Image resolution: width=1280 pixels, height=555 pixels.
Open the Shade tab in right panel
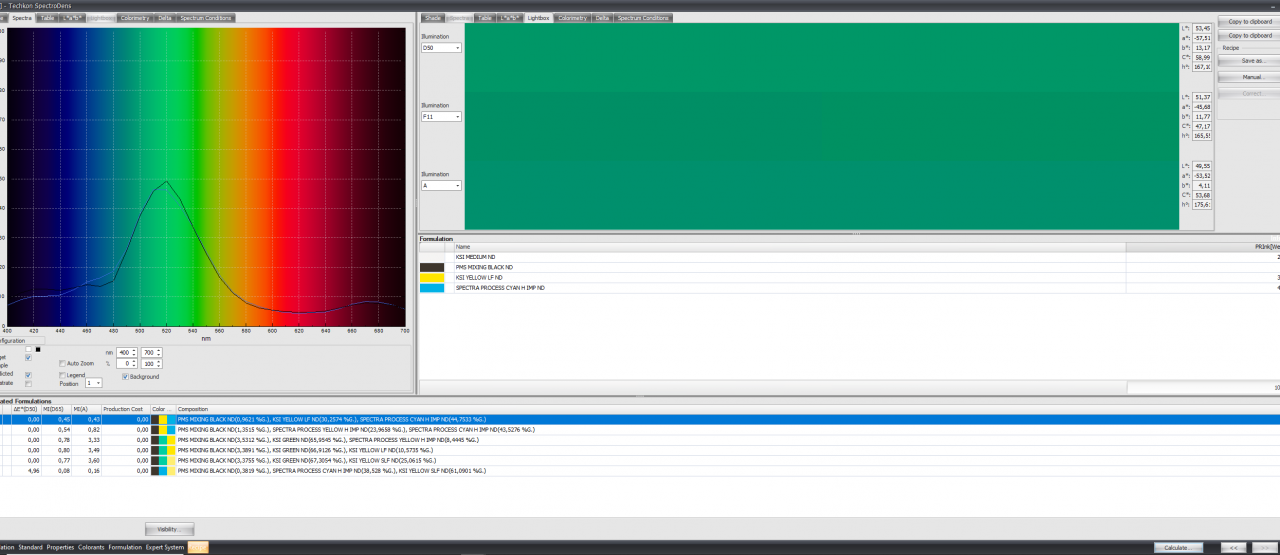pos(432,18)
